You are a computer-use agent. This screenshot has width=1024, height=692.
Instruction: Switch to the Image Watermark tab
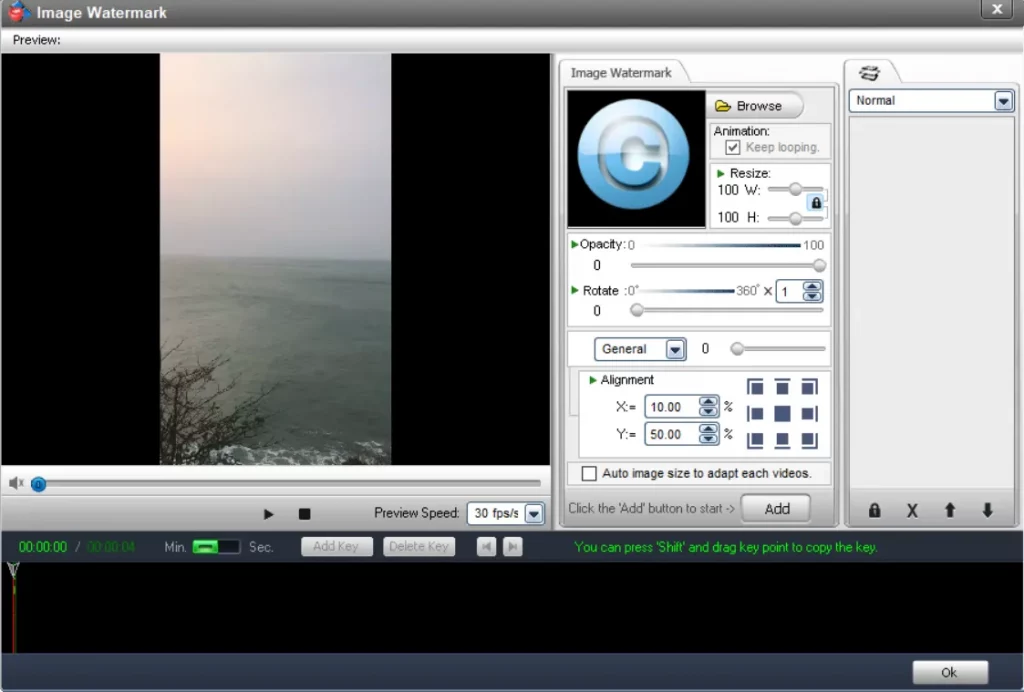point(621,73)
